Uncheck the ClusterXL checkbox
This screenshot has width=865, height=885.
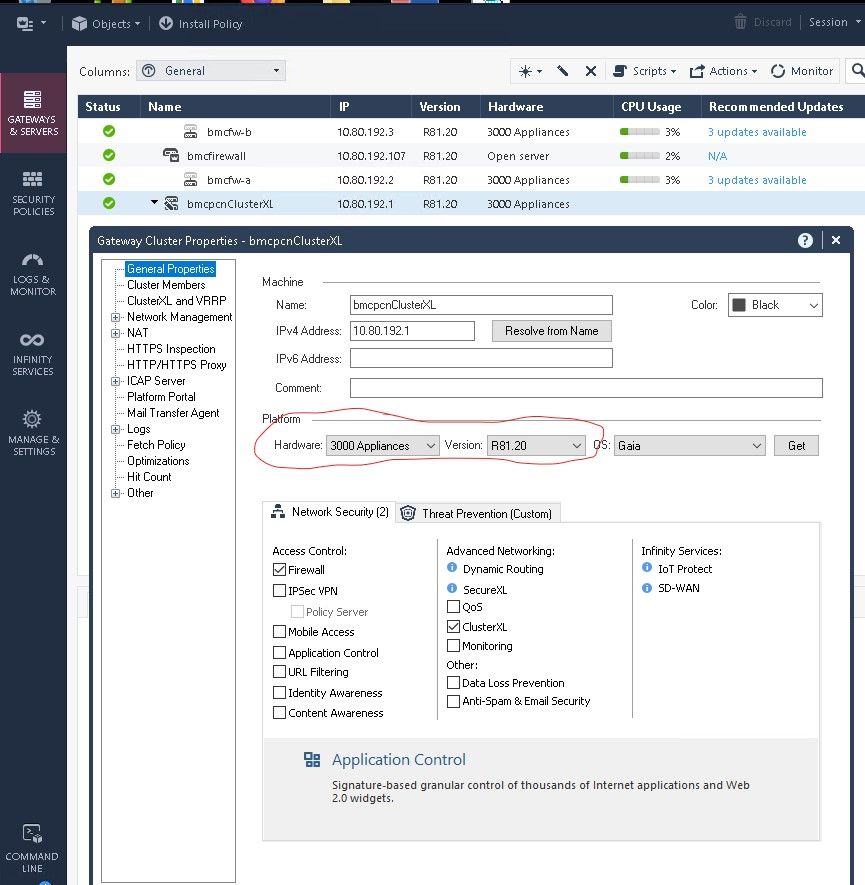pyautogui.click(x=453, y=626)
